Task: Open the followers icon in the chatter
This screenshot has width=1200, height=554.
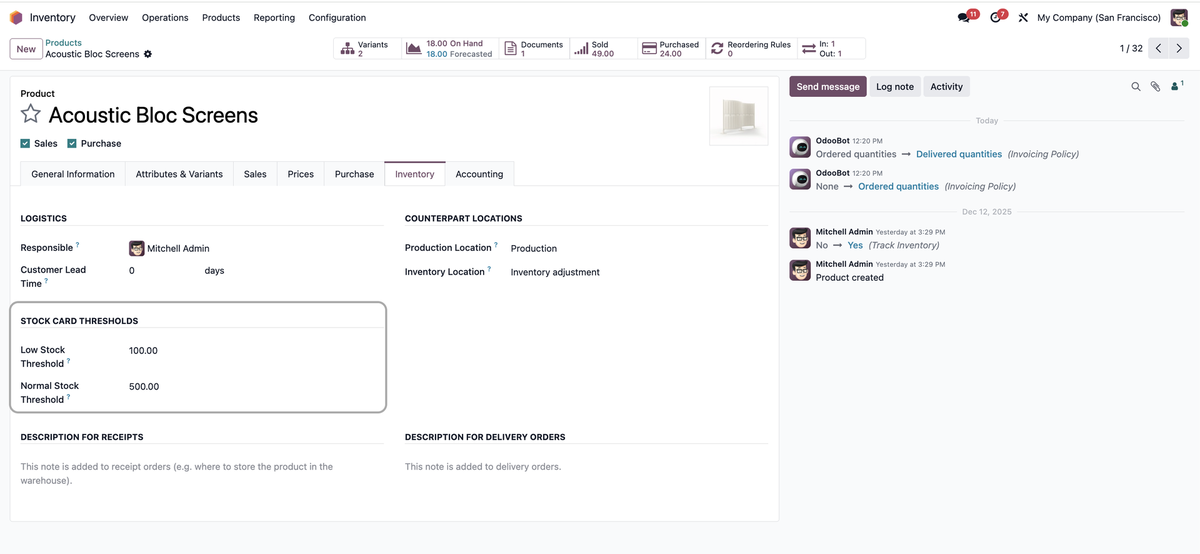Action: coord(1177,87)
